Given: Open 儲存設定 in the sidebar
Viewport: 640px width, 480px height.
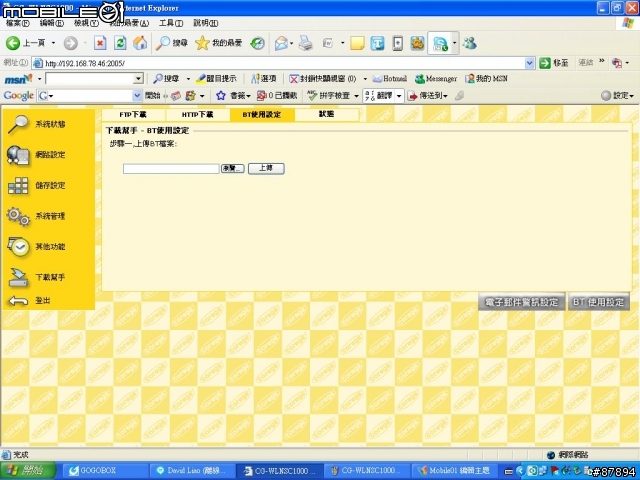Looking at the screenshot, I should pos(50,185).
